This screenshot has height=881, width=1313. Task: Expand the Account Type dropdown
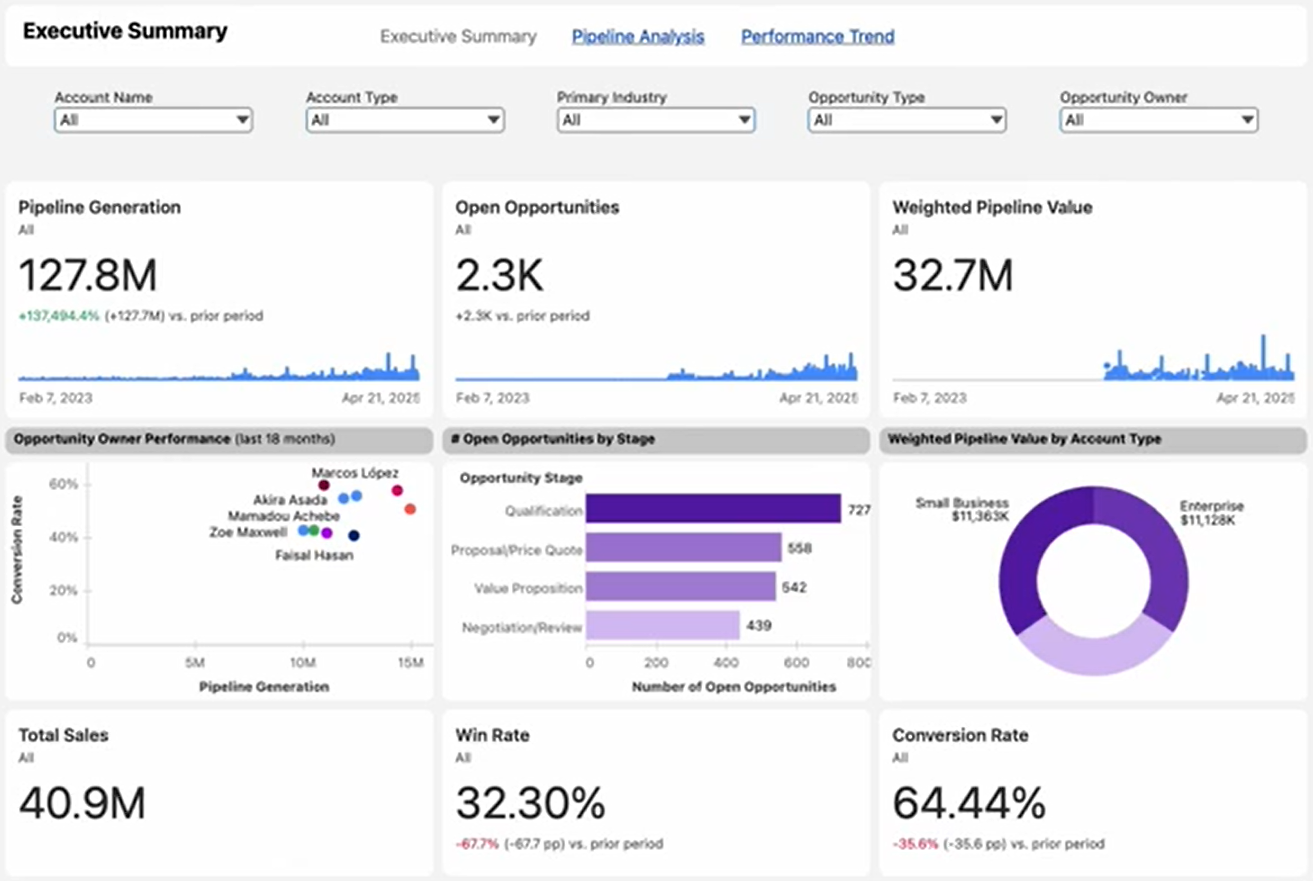coord(404,120)
